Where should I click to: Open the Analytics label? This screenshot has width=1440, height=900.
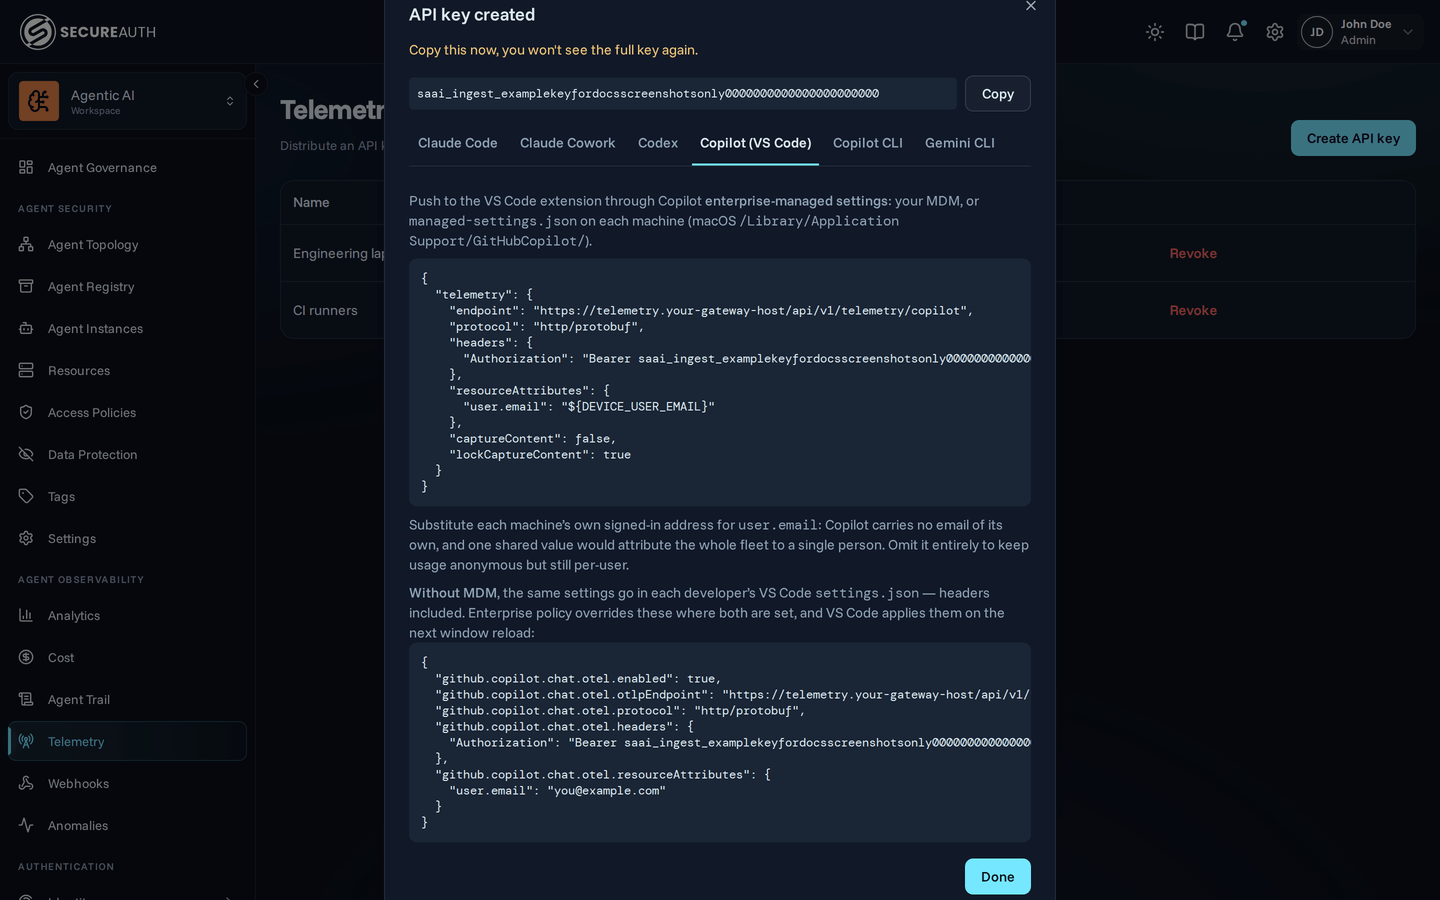[x=74, y=616]
